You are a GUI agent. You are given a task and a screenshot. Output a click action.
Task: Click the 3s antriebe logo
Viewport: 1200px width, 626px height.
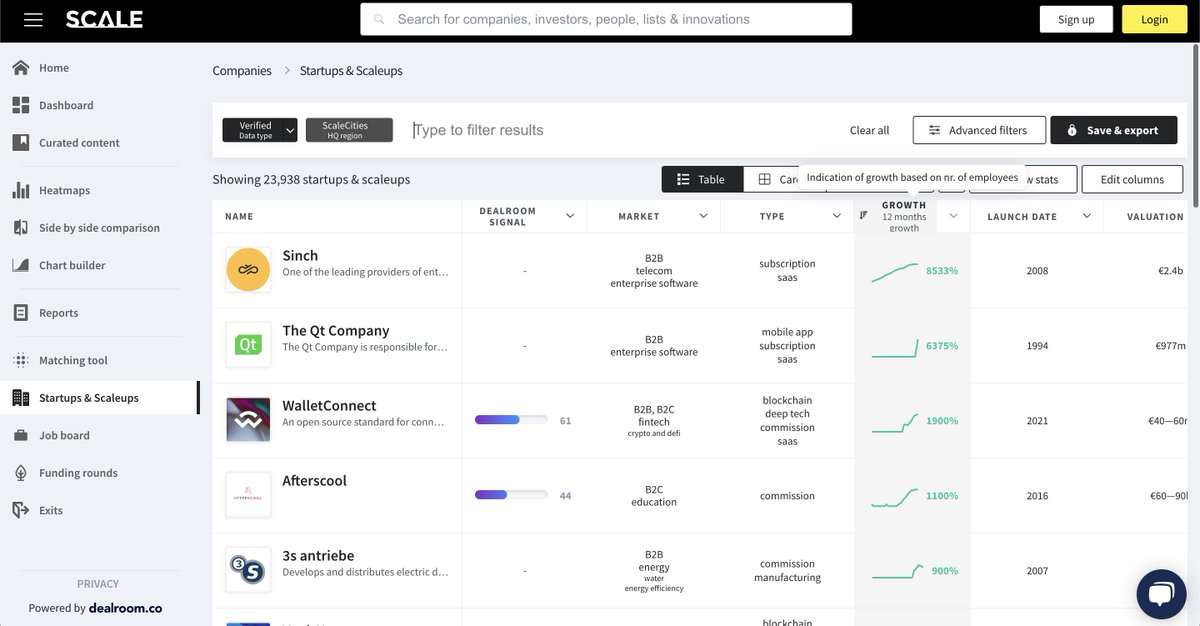tap(248, 570)
